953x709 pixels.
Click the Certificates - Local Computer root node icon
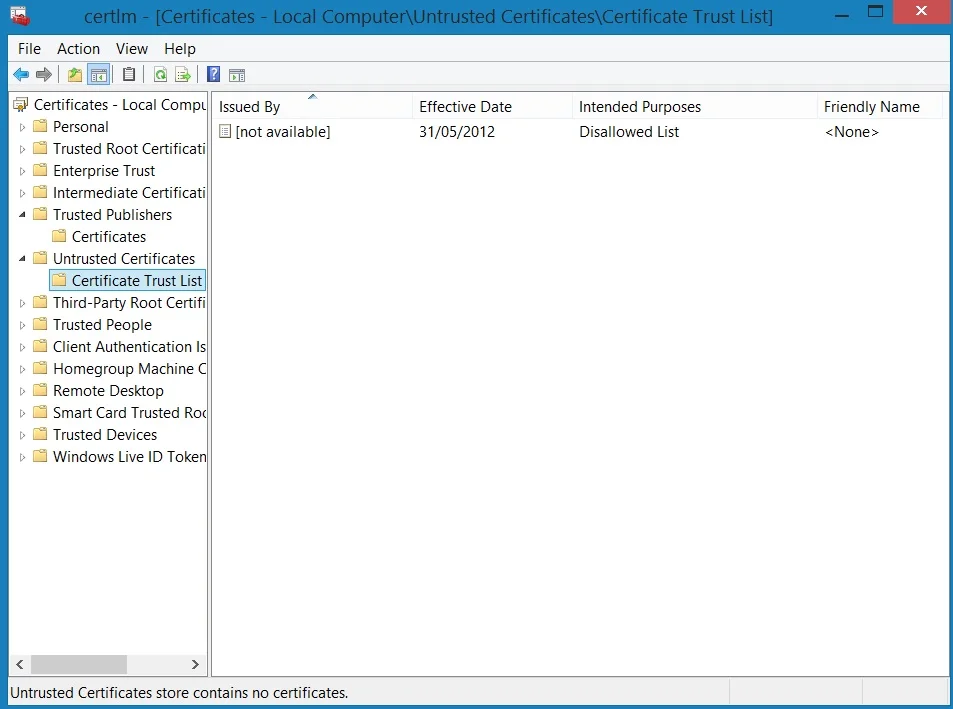[21, 105]
